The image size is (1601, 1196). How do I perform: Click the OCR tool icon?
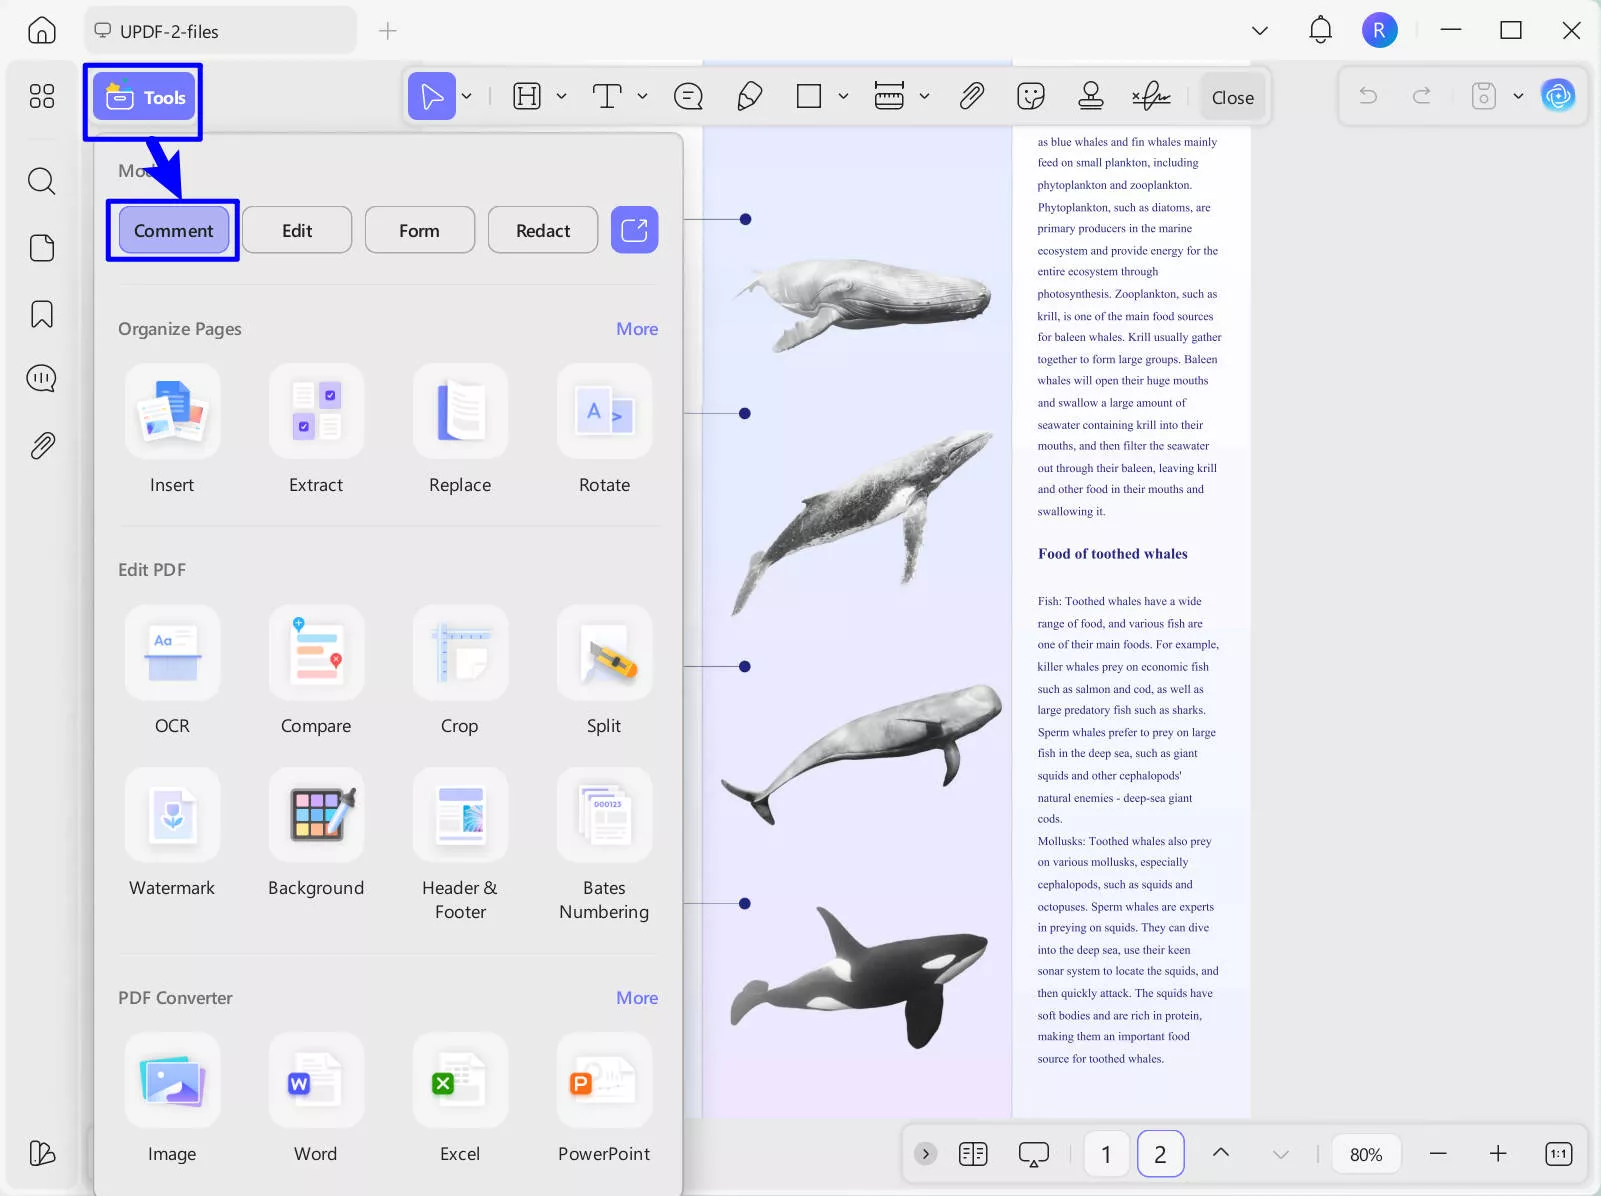click(x=172, y=653)
